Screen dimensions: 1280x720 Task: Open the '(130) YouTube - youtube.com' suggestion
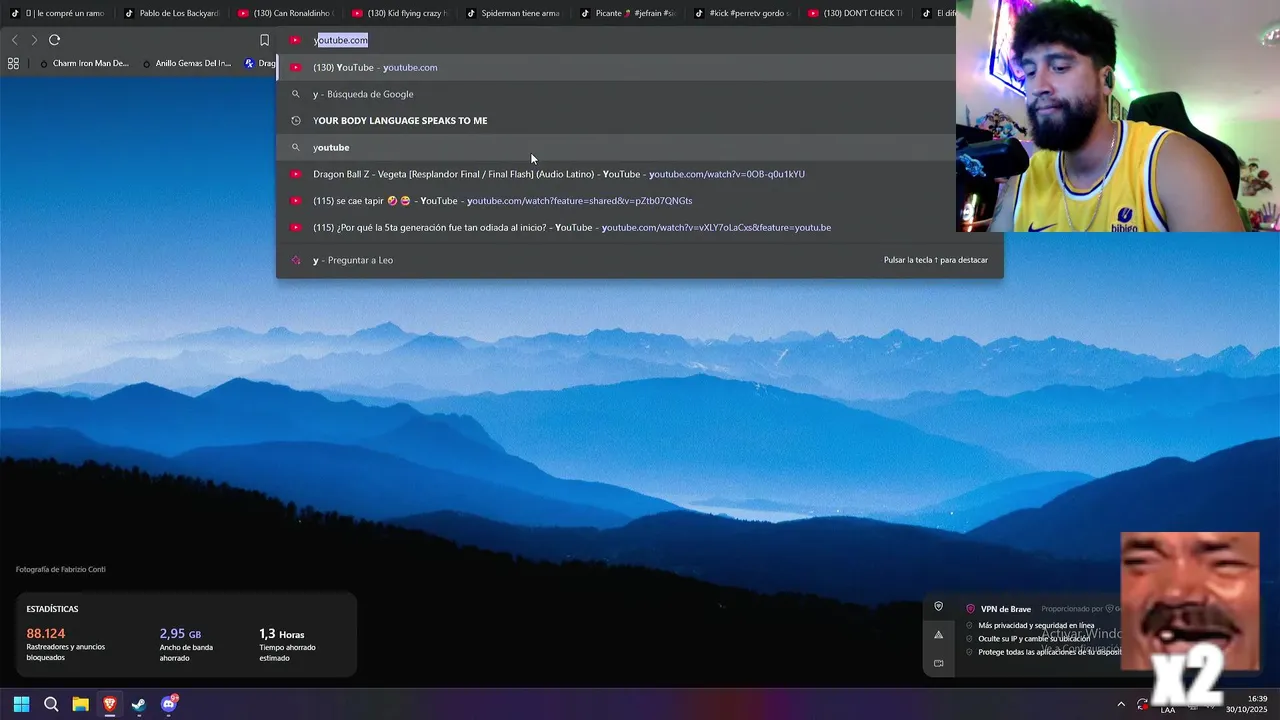click(x=640, y=67)
